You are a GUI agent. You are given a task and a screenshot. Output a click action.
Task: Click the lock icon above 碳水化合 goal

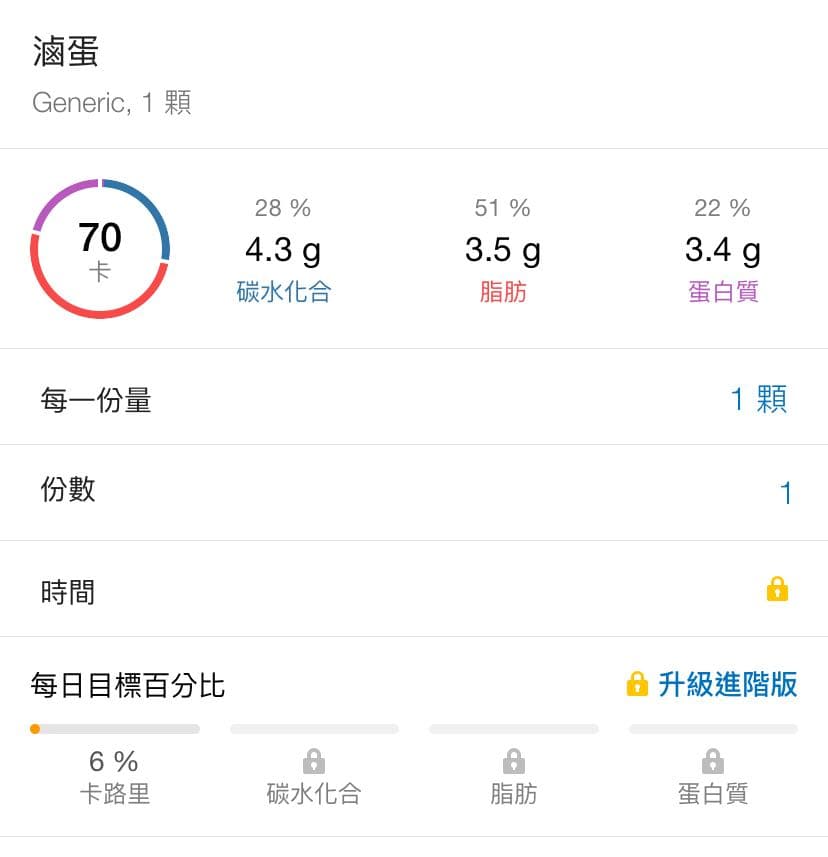pos(314,761)
